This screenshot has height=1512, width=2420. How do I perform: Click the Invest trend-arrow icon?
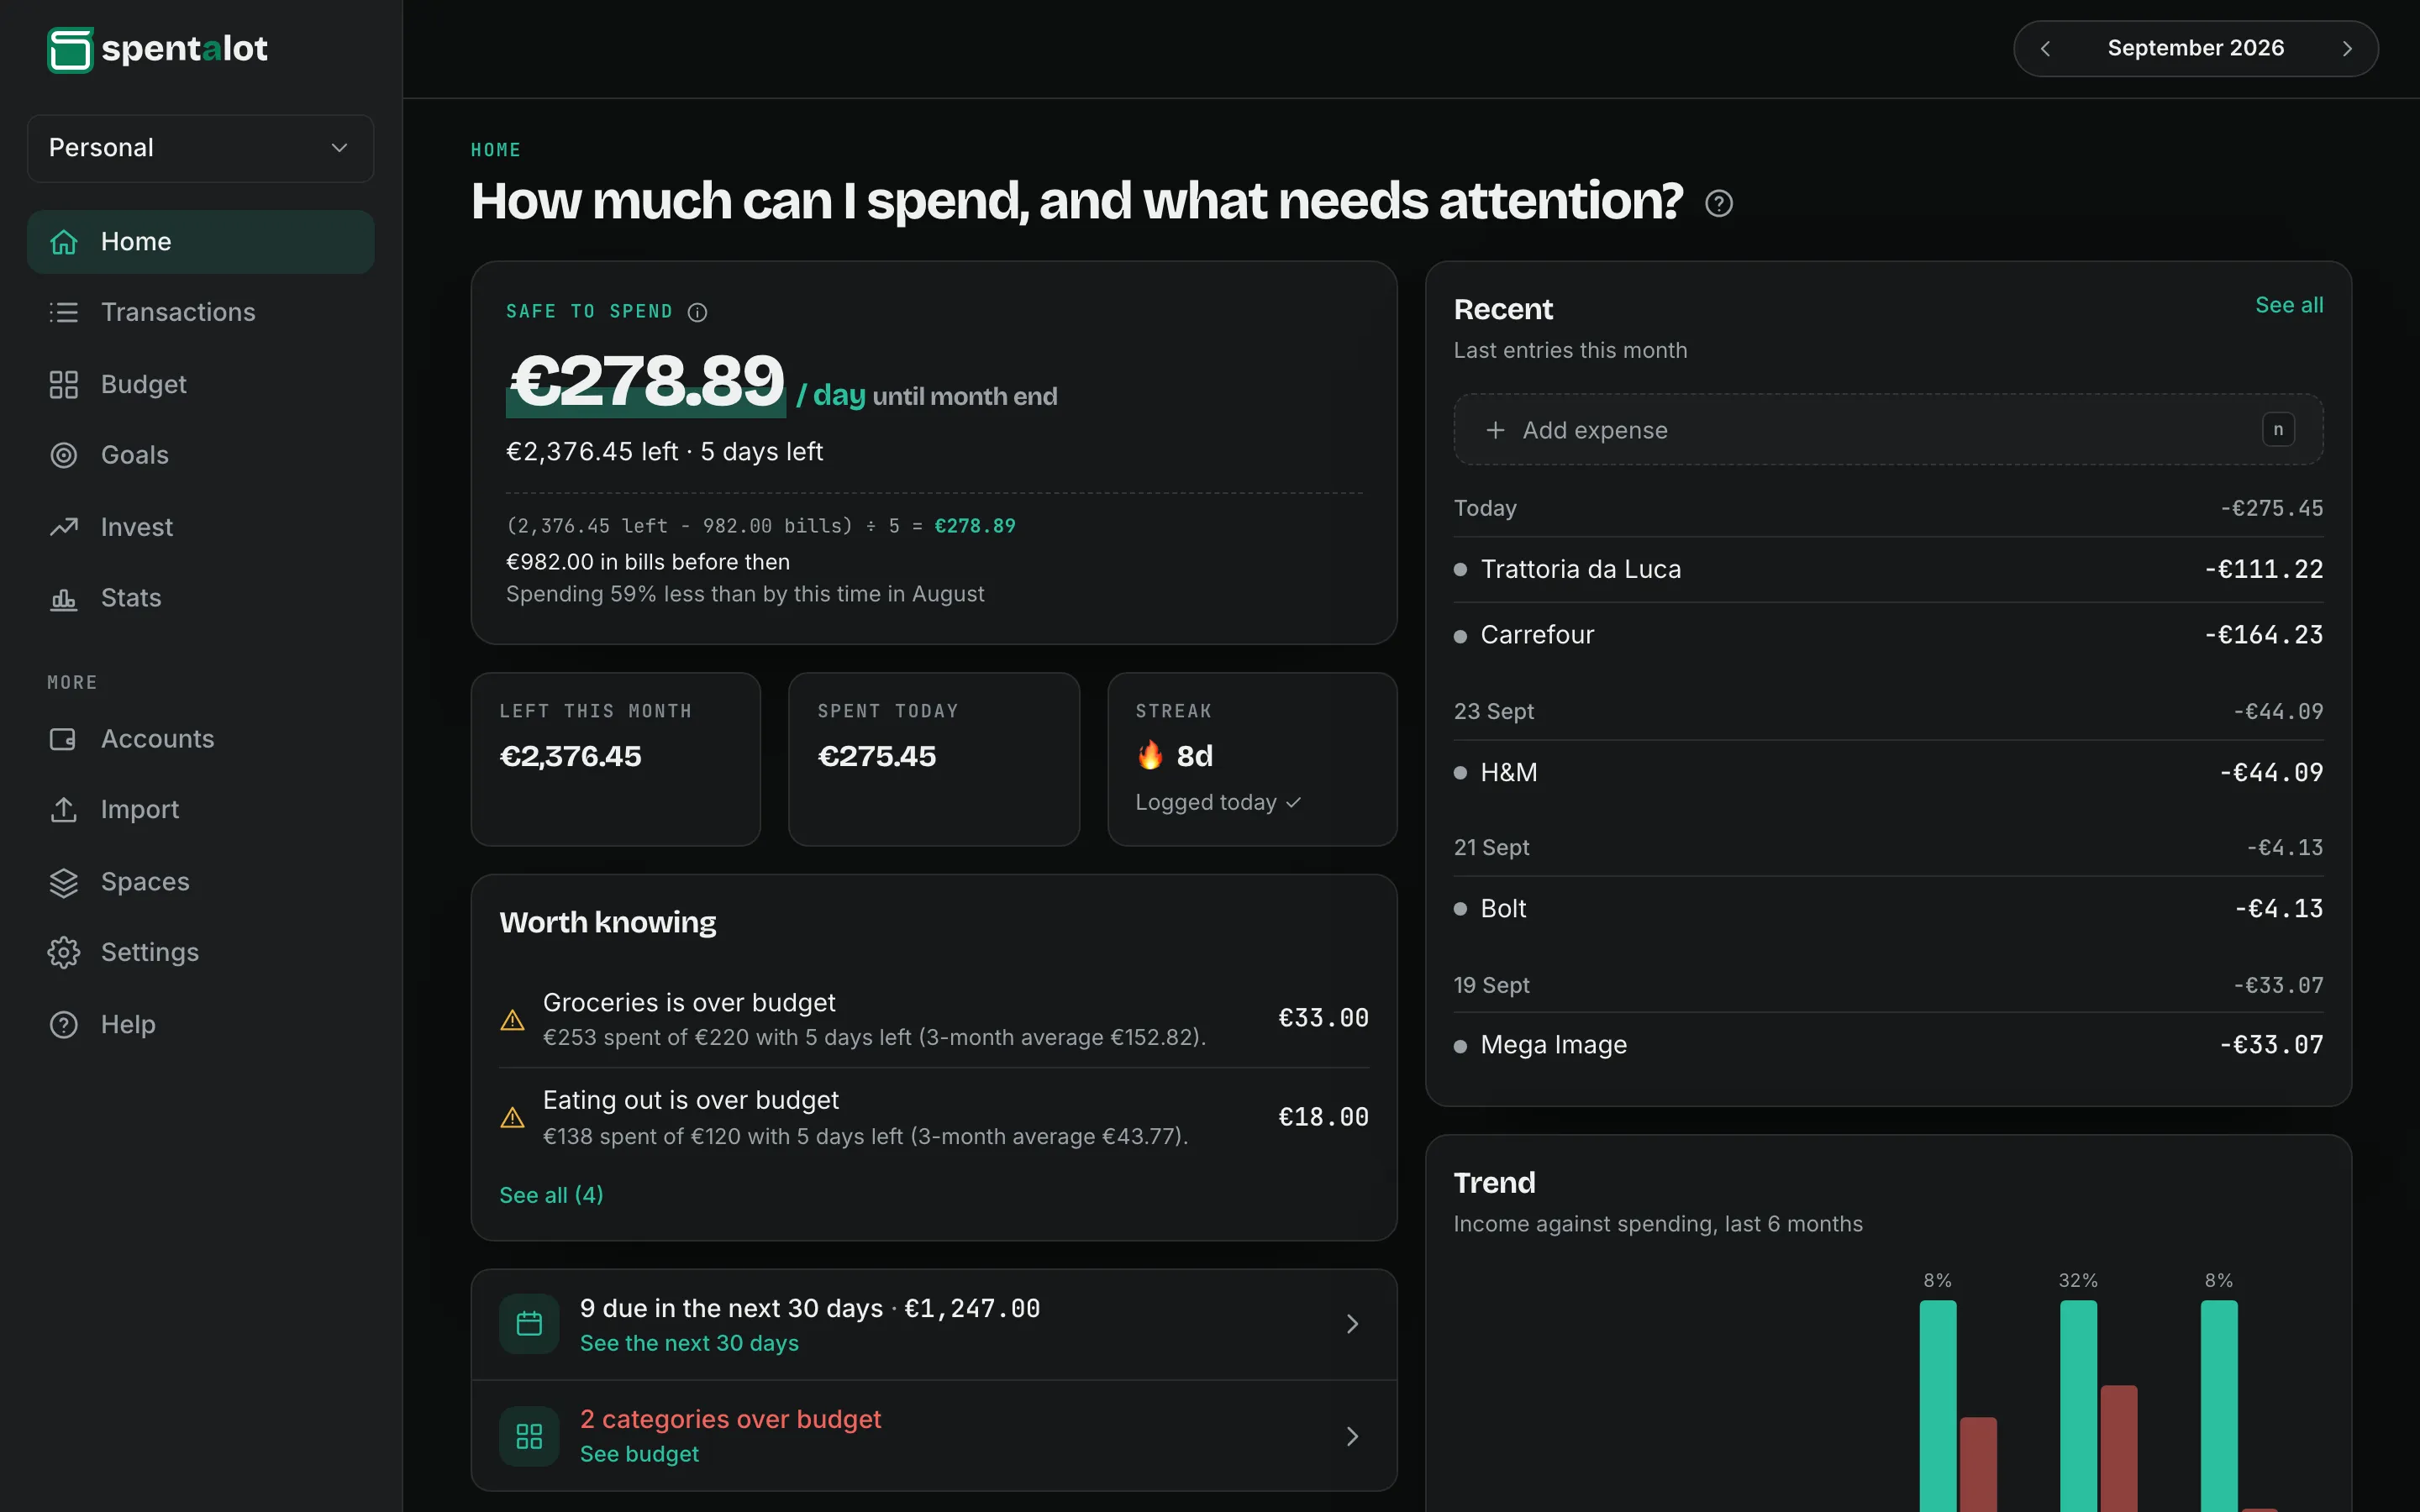64,527
